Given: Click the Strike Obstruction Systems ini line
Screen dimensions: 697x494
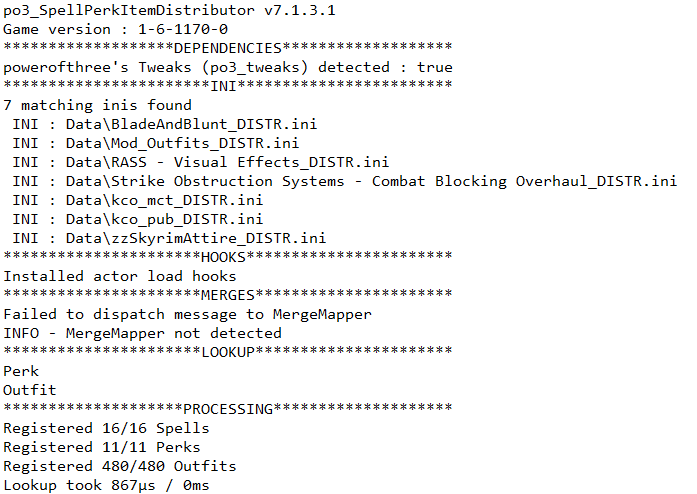Looking at the screenshot, I should [x=344, y=181].
